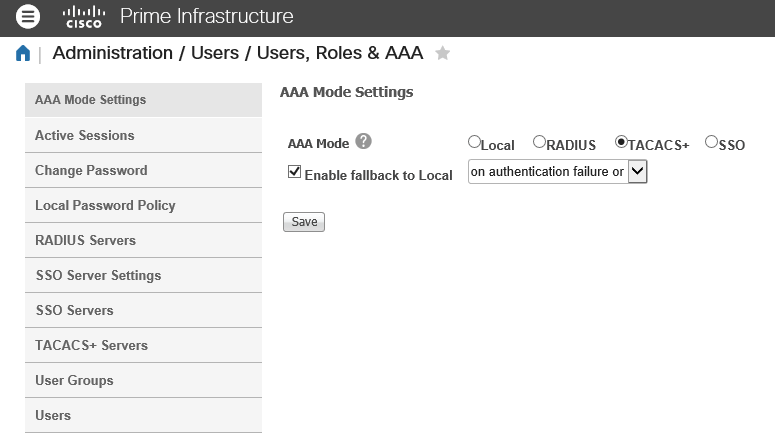775x438 pixels.
Task: Open the AAA Mode help icon
Action: tap(364, 142)
